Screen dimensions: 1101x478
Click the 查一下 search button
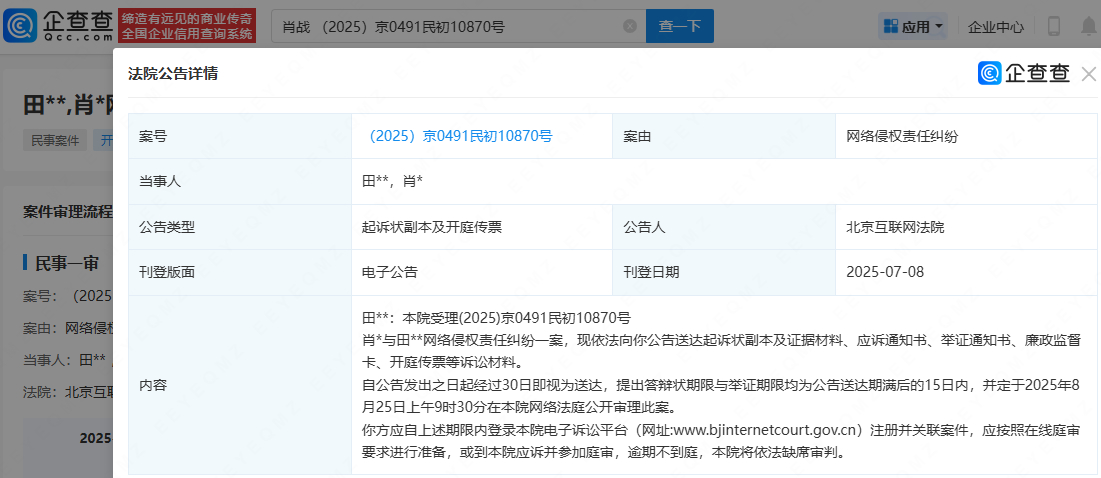[680, 27]
